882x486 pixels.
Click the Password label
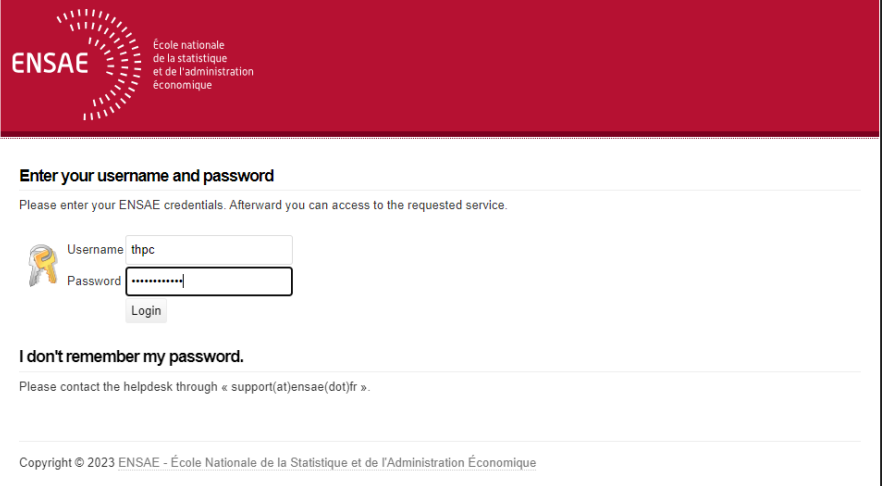tap(94, 282)
